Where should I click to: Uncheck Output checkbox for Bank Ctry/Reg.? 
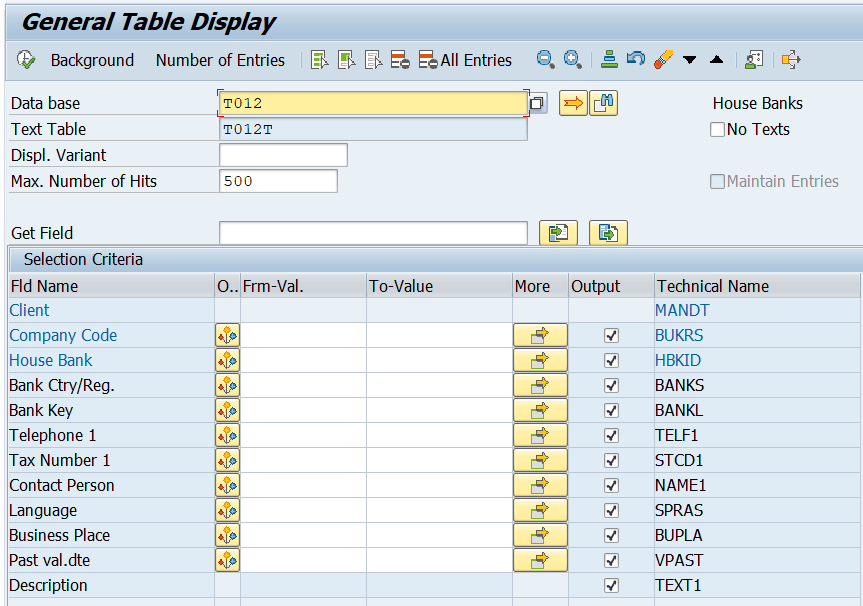611,385
